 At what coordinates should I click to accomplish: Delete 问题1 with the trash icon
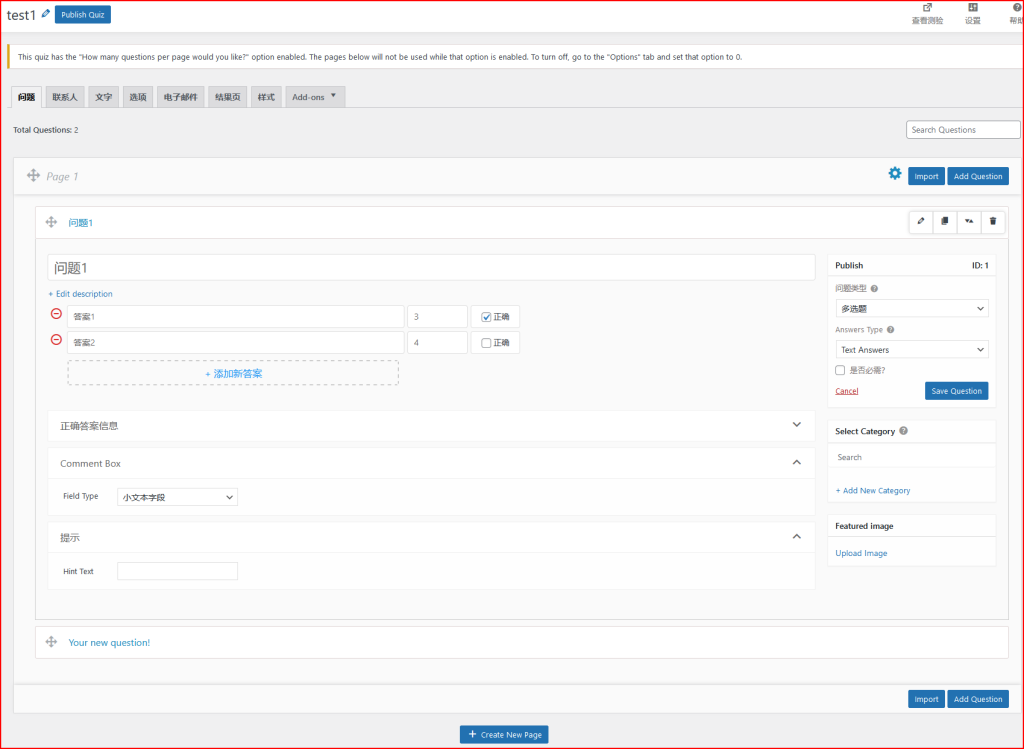click(992, 221)
